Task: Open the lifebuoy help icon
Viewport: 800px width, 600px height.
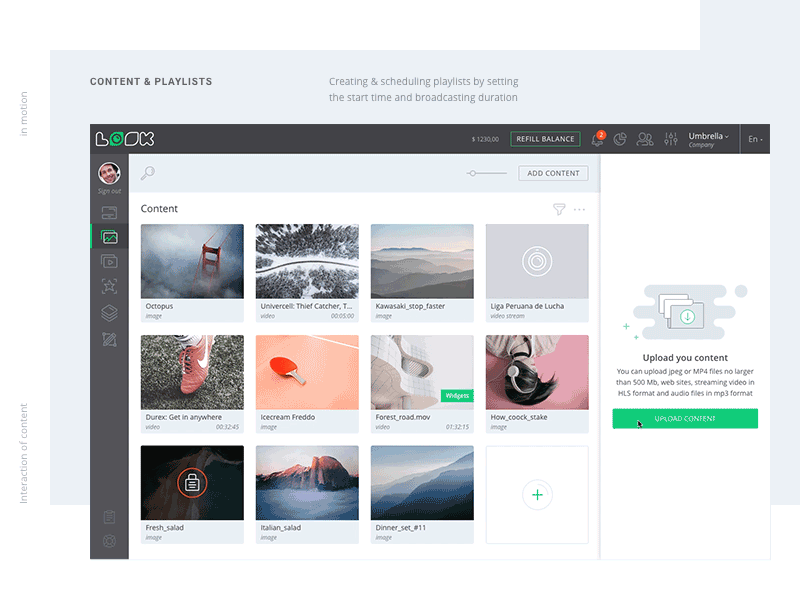Action: click(x=109, y=541)
